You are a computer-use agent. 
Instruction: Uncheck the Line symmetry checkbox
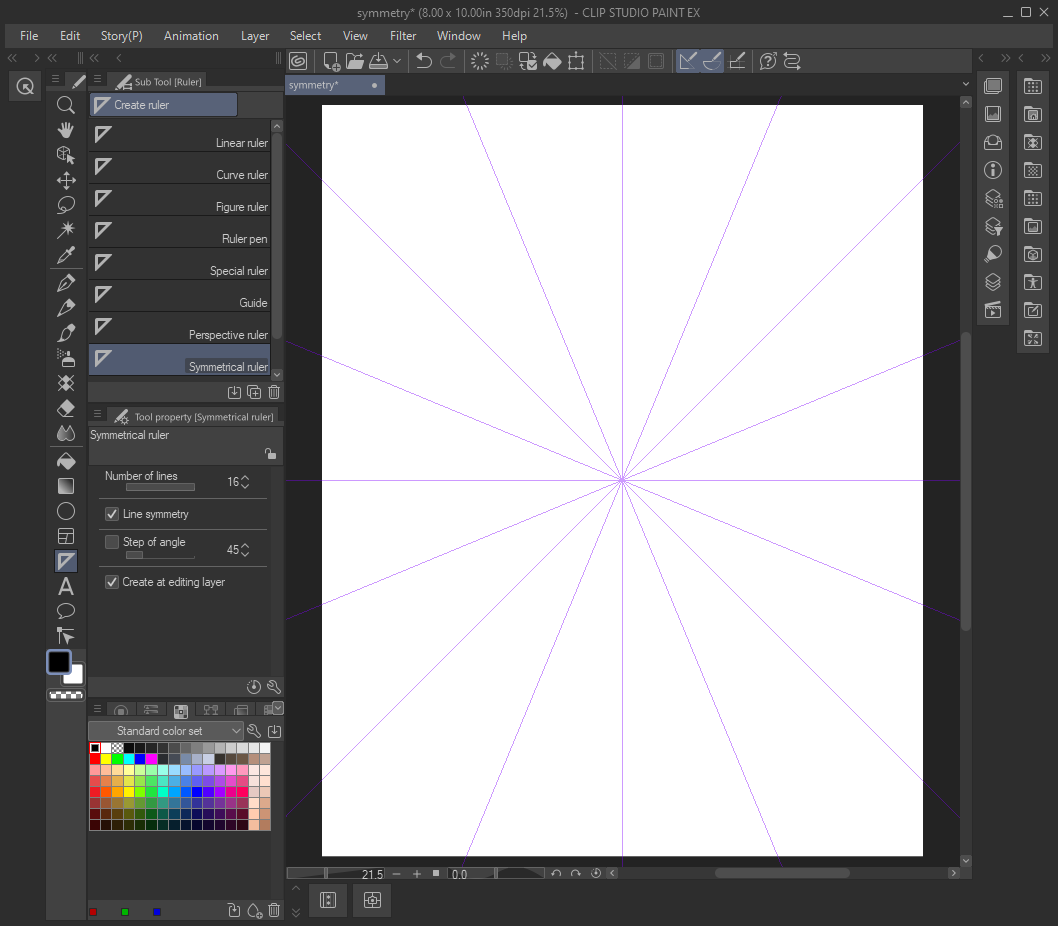click(112, 514)
